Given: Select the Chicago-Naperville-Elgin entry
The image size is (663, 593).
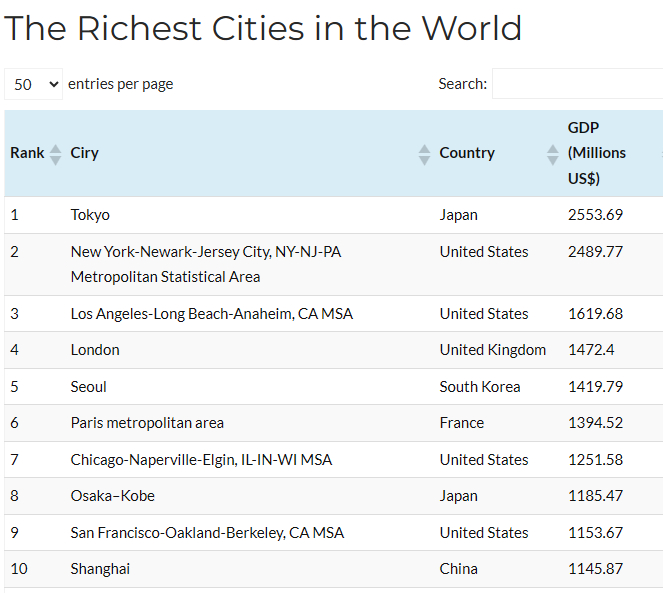Looking at the screenshot, I should pos(201,460).
